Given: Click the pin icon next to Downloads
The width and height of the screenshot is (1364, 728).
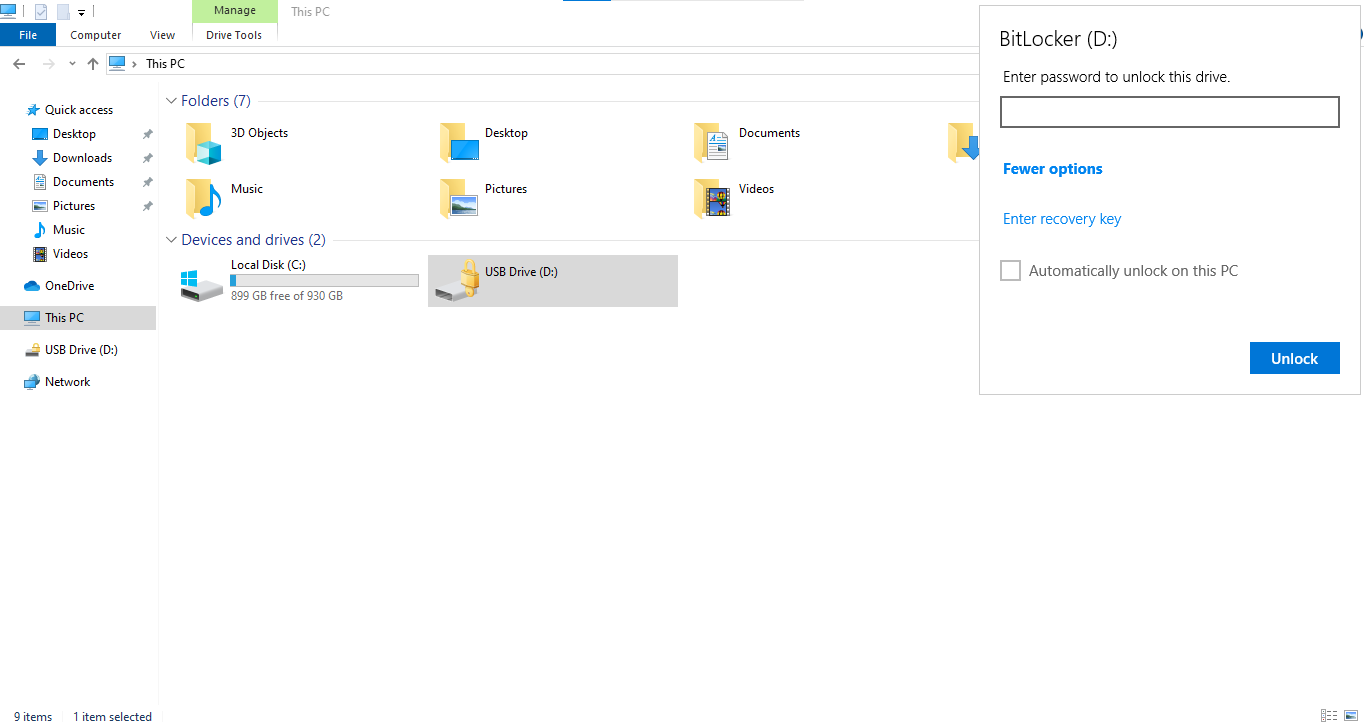Looking at the screenshot, I should coord(147,158).
